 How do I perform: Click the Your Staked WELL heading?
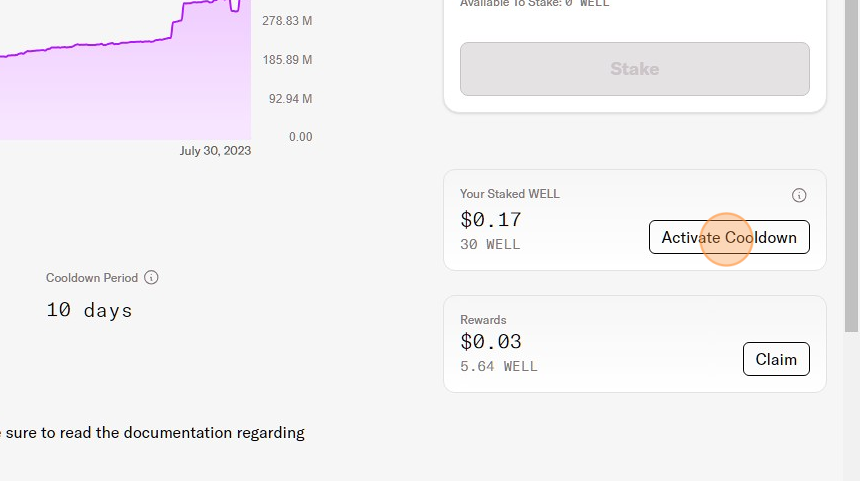pos(510,194)
